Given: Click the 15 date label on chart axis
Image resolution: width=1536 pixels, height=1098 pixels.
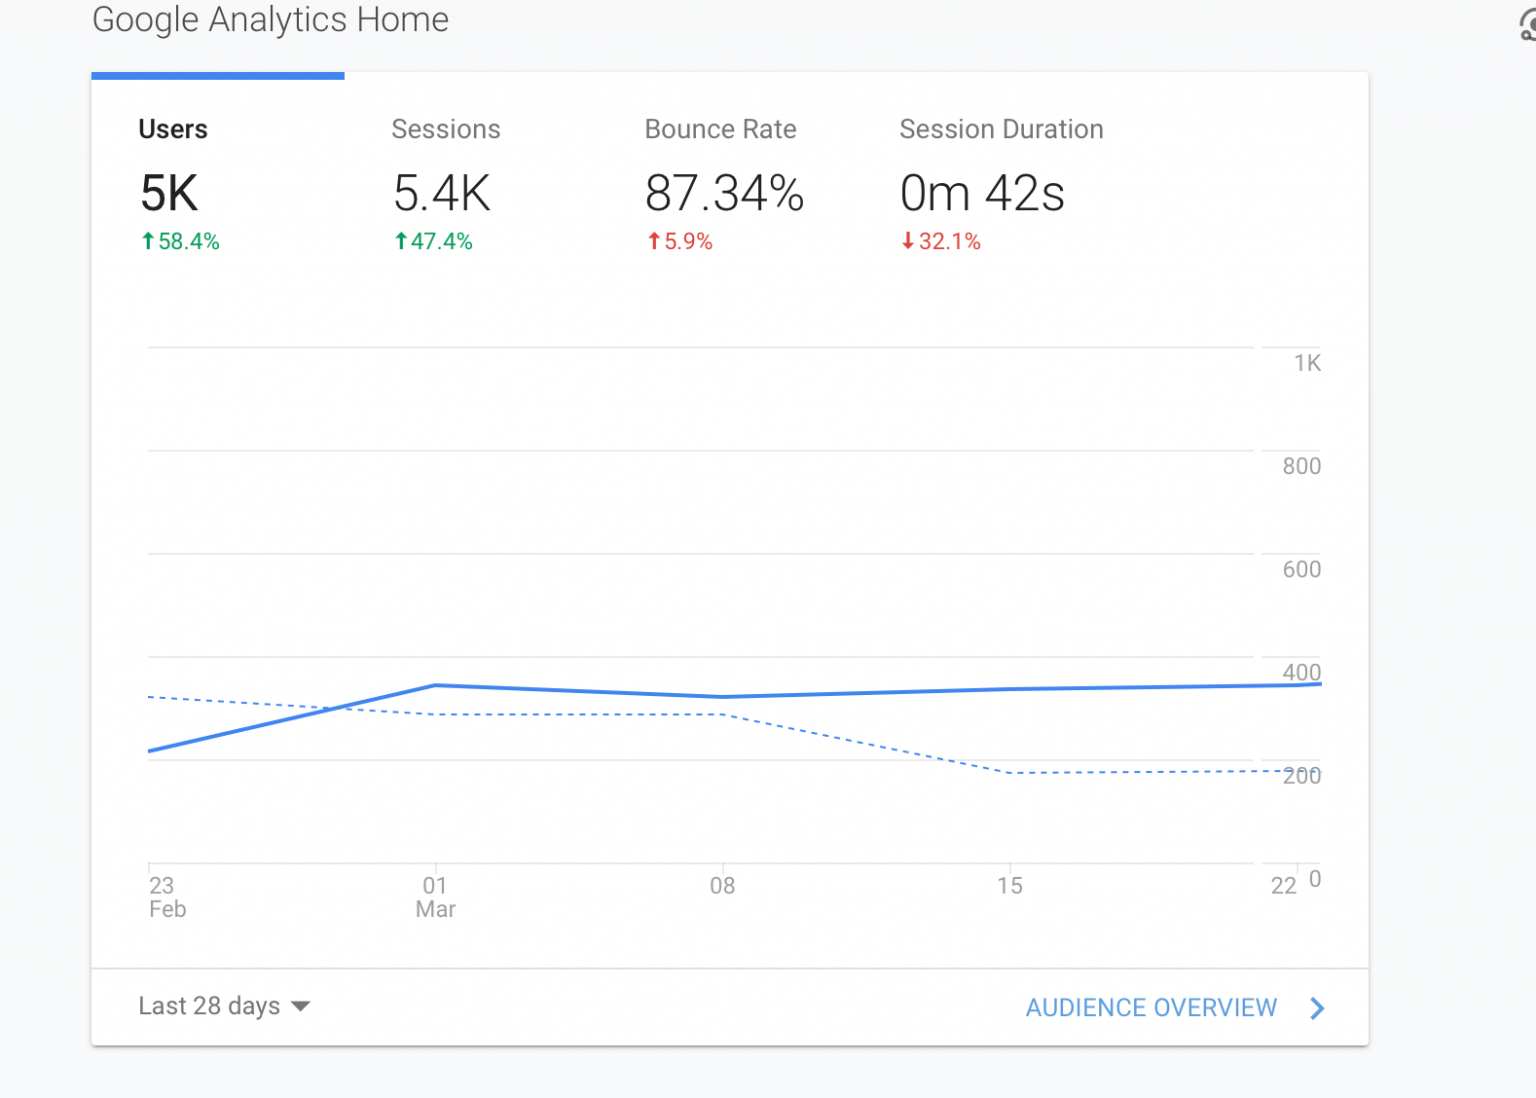Looking at the screenshot, I should (1010, 886).
